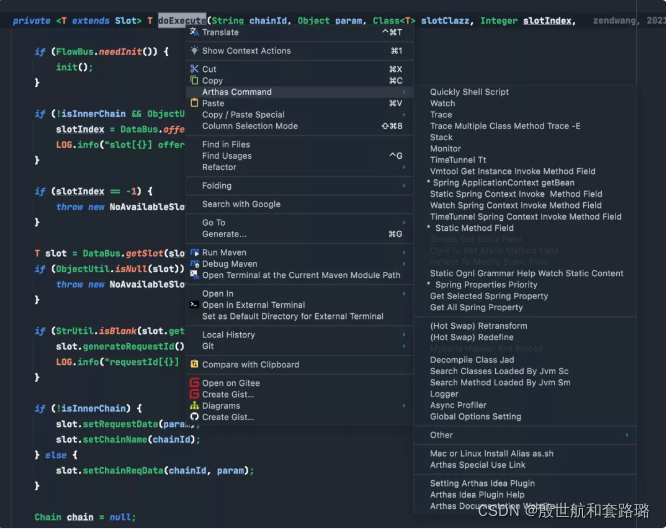Expand the Refactor submenu arrow
The image size is (666, 529).
404,167
